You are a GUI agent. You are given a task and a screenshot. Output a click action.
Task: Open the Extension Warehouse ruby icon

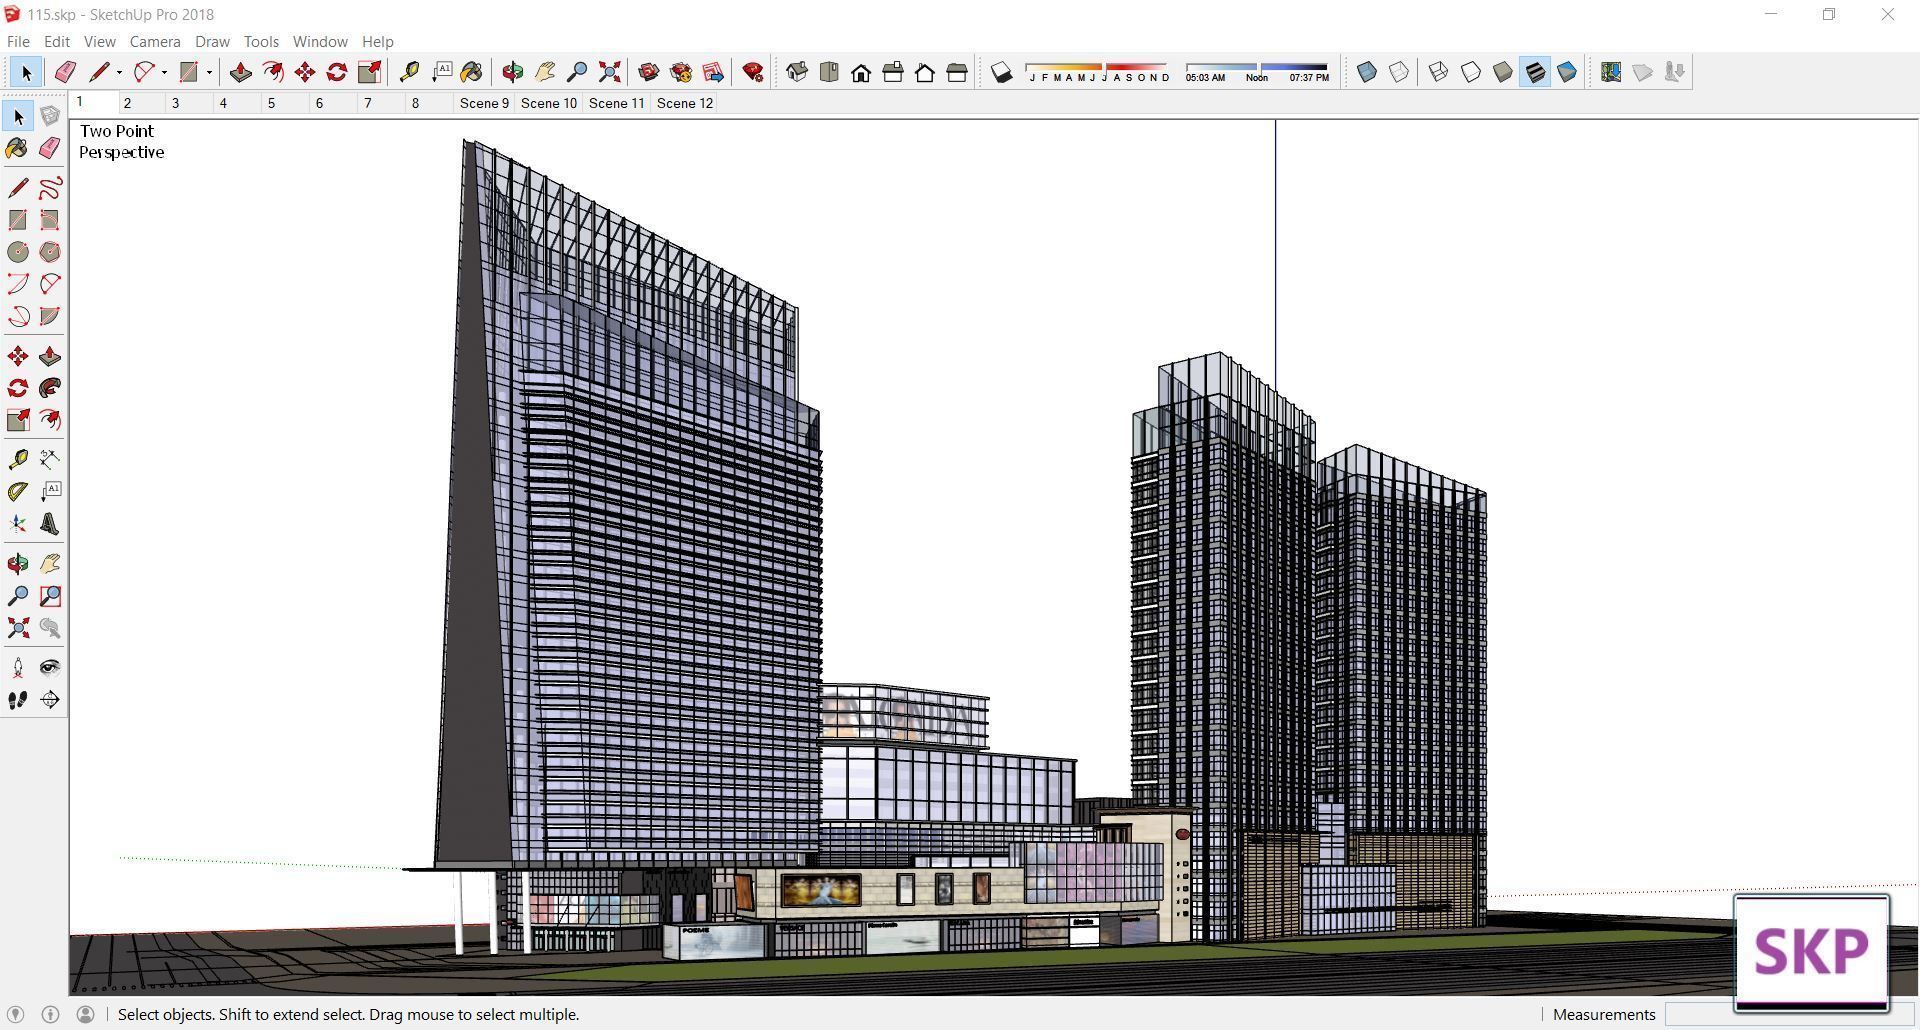coord(753,72)
